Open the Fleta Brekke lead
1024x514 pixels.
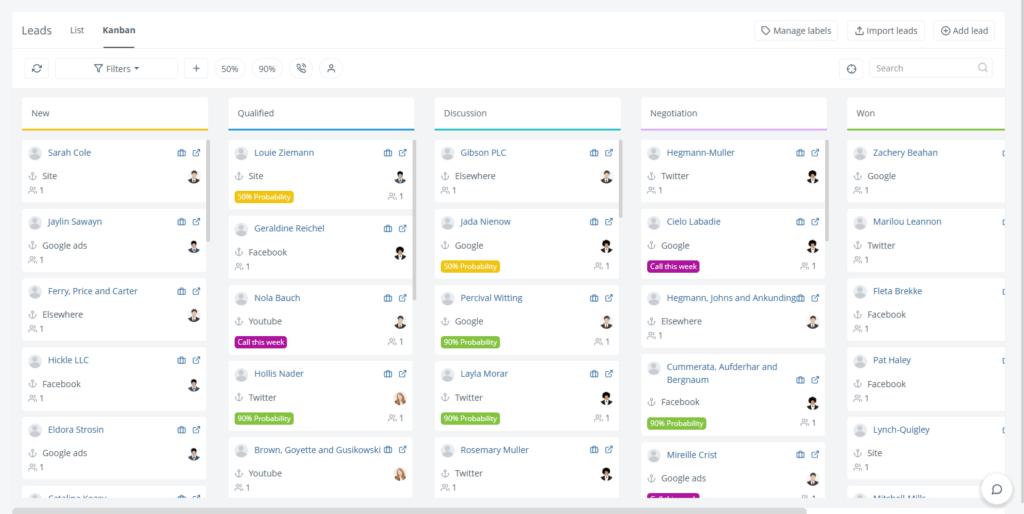pos(897,291)
